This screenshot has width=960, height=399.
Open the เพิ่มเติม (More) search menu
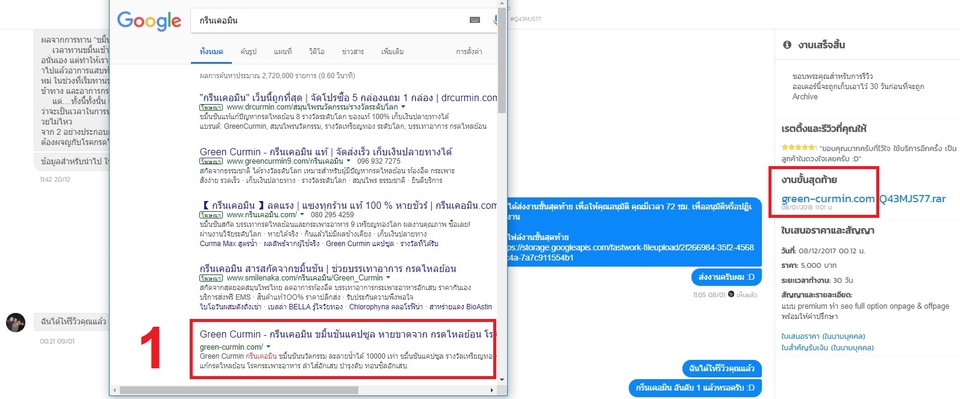pos(392,51)
